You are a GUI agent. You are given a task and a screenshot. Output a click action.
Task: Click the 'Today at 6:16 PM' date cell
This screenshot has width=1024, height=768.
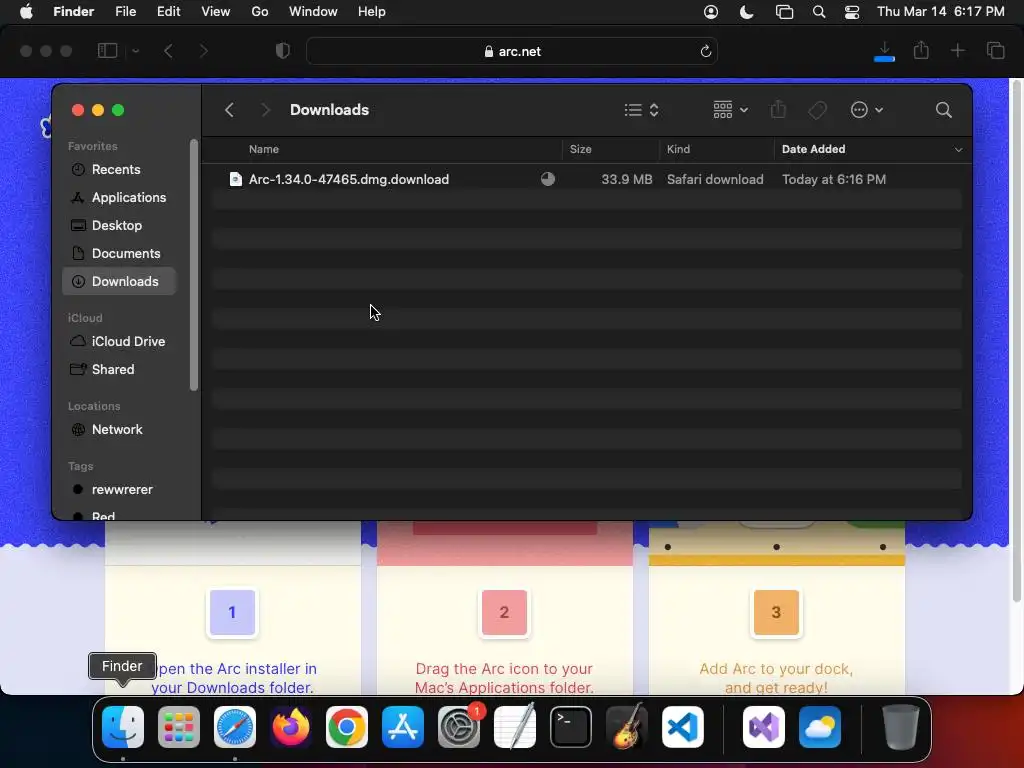point(833,179)
